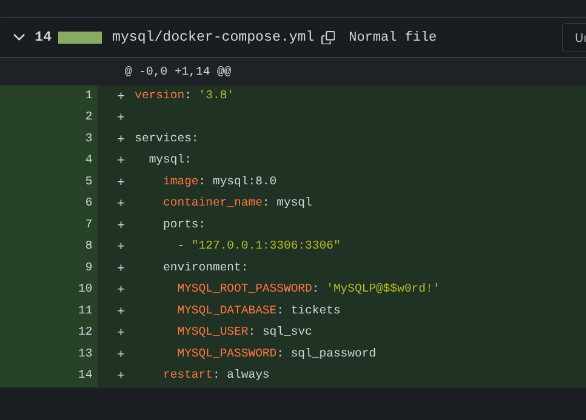Image resolution: width=586 pixels, height=420 pixels.
Task: Collapse the mysql/docker-compose.yml file diff
Action: pos(19,37)
